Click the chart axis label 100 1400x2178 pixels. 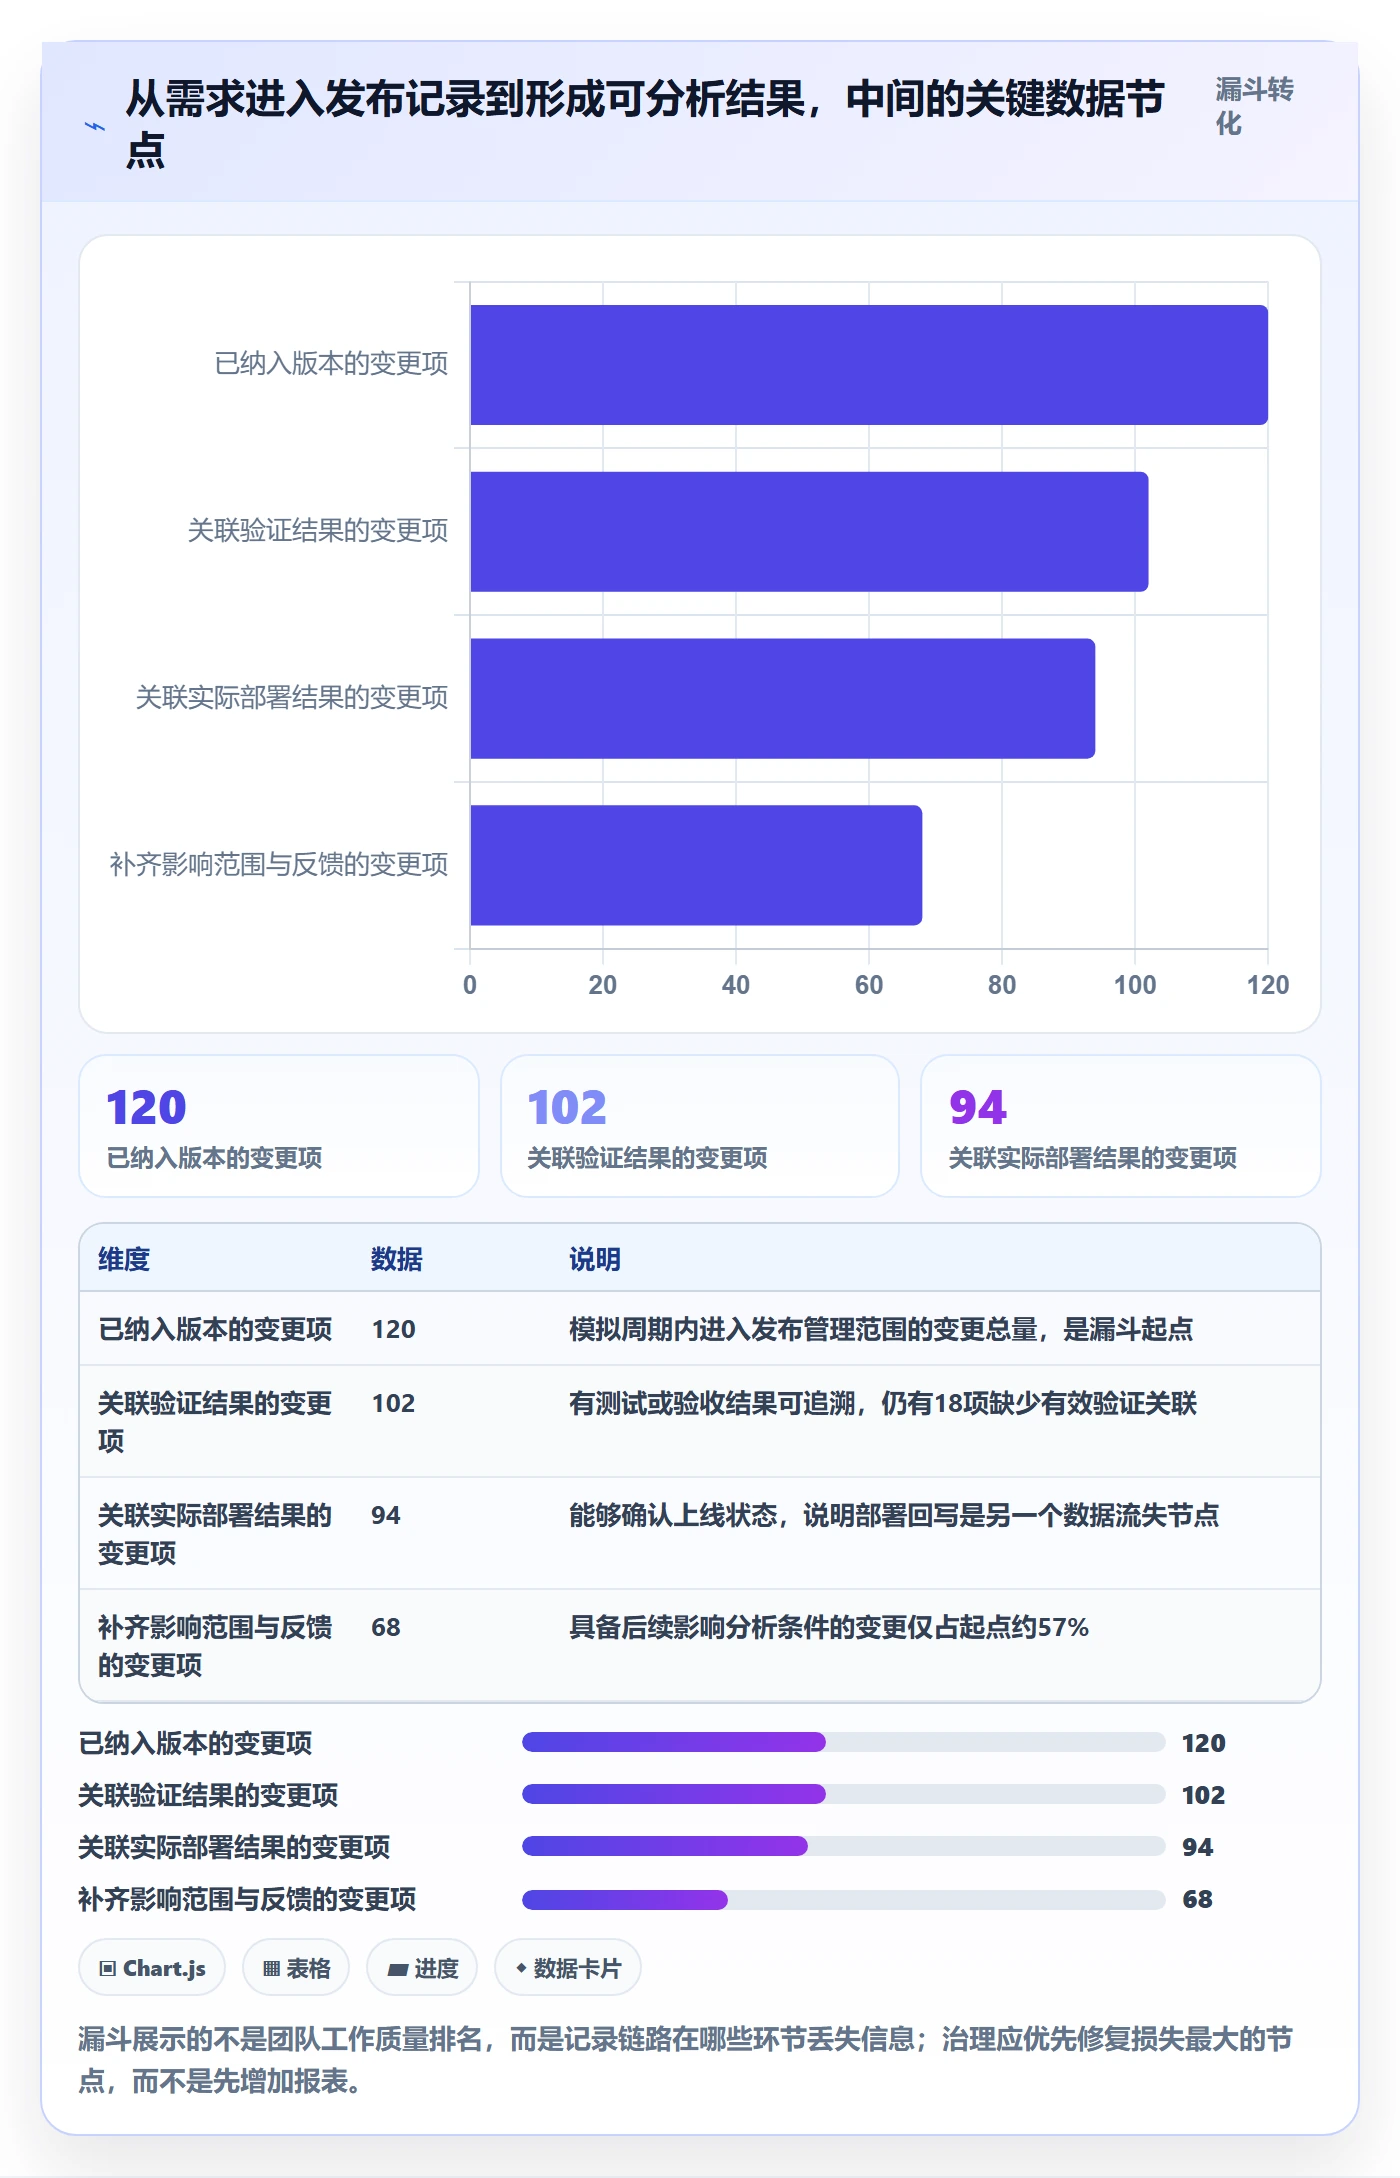1135,985
